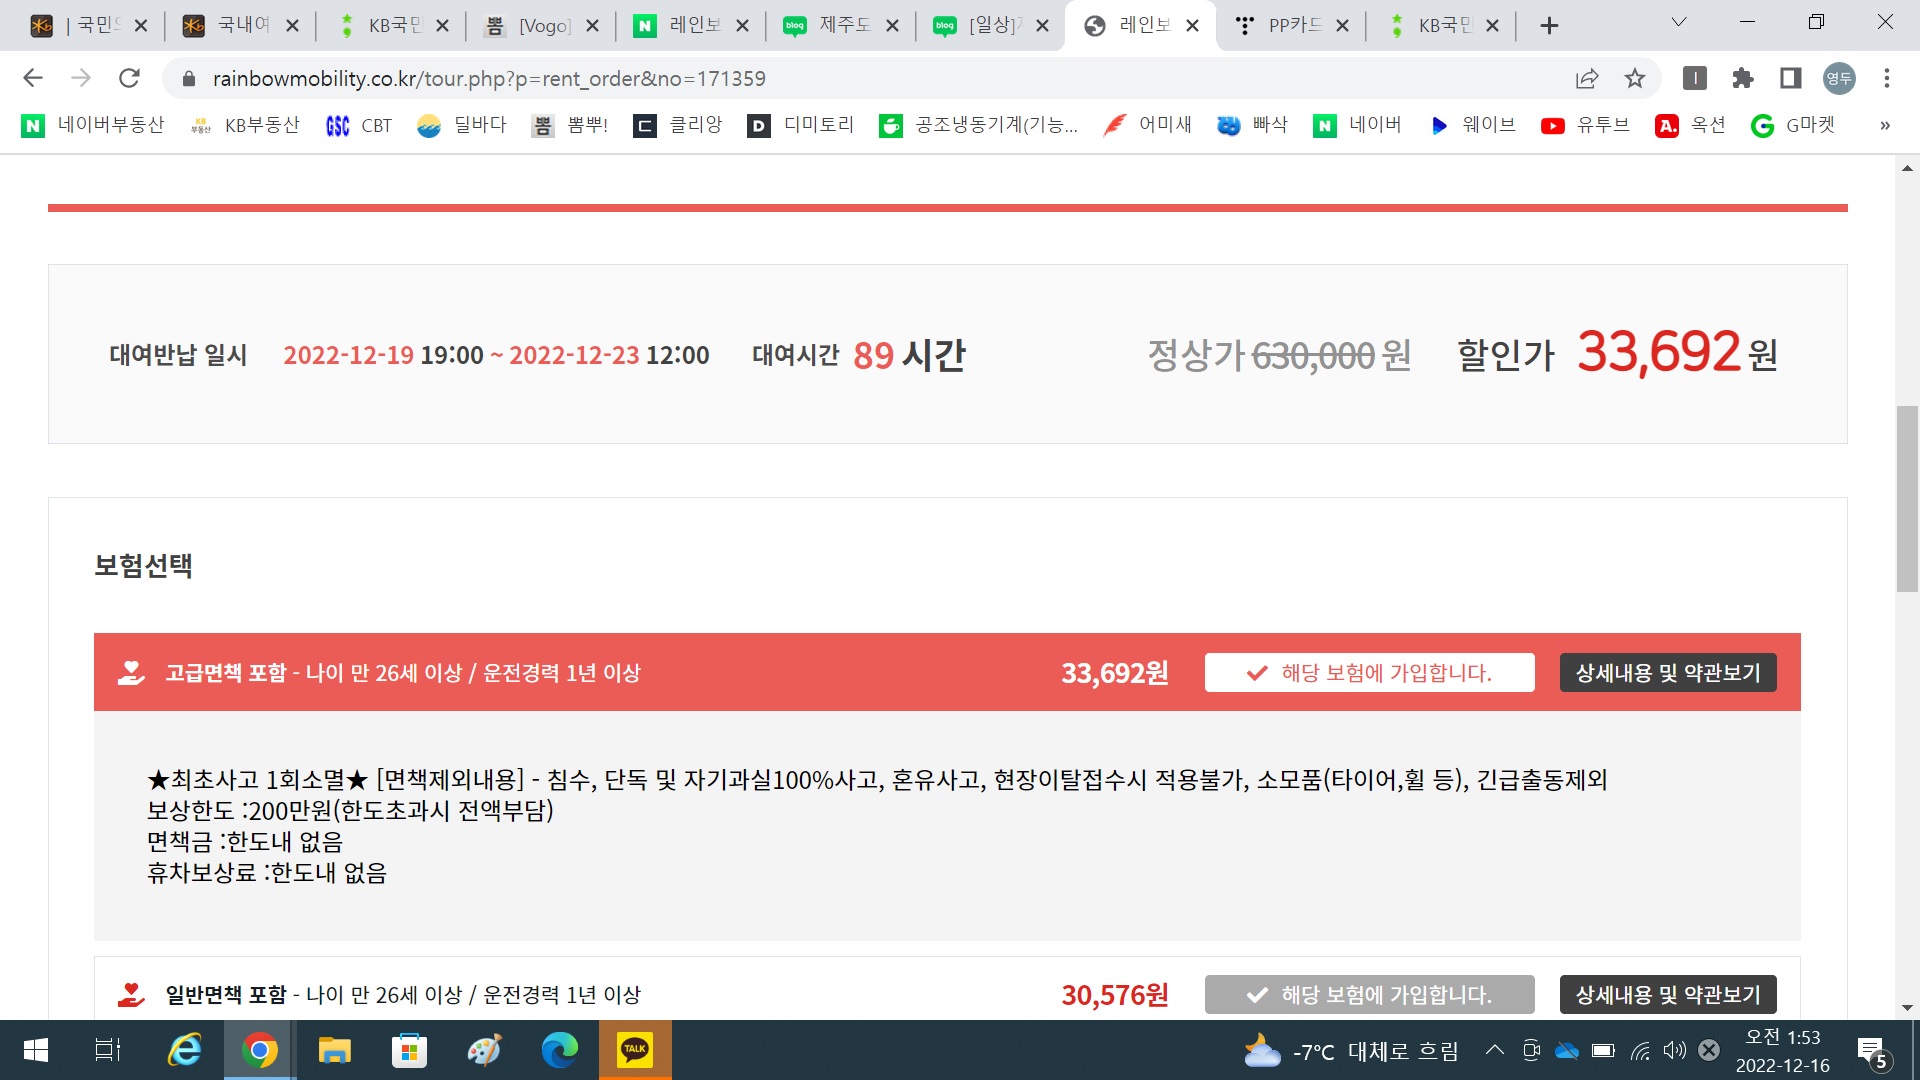Show hidden system tray icons
This screenshot has height=1080, width=1920.
(x=1494, y=1050)
